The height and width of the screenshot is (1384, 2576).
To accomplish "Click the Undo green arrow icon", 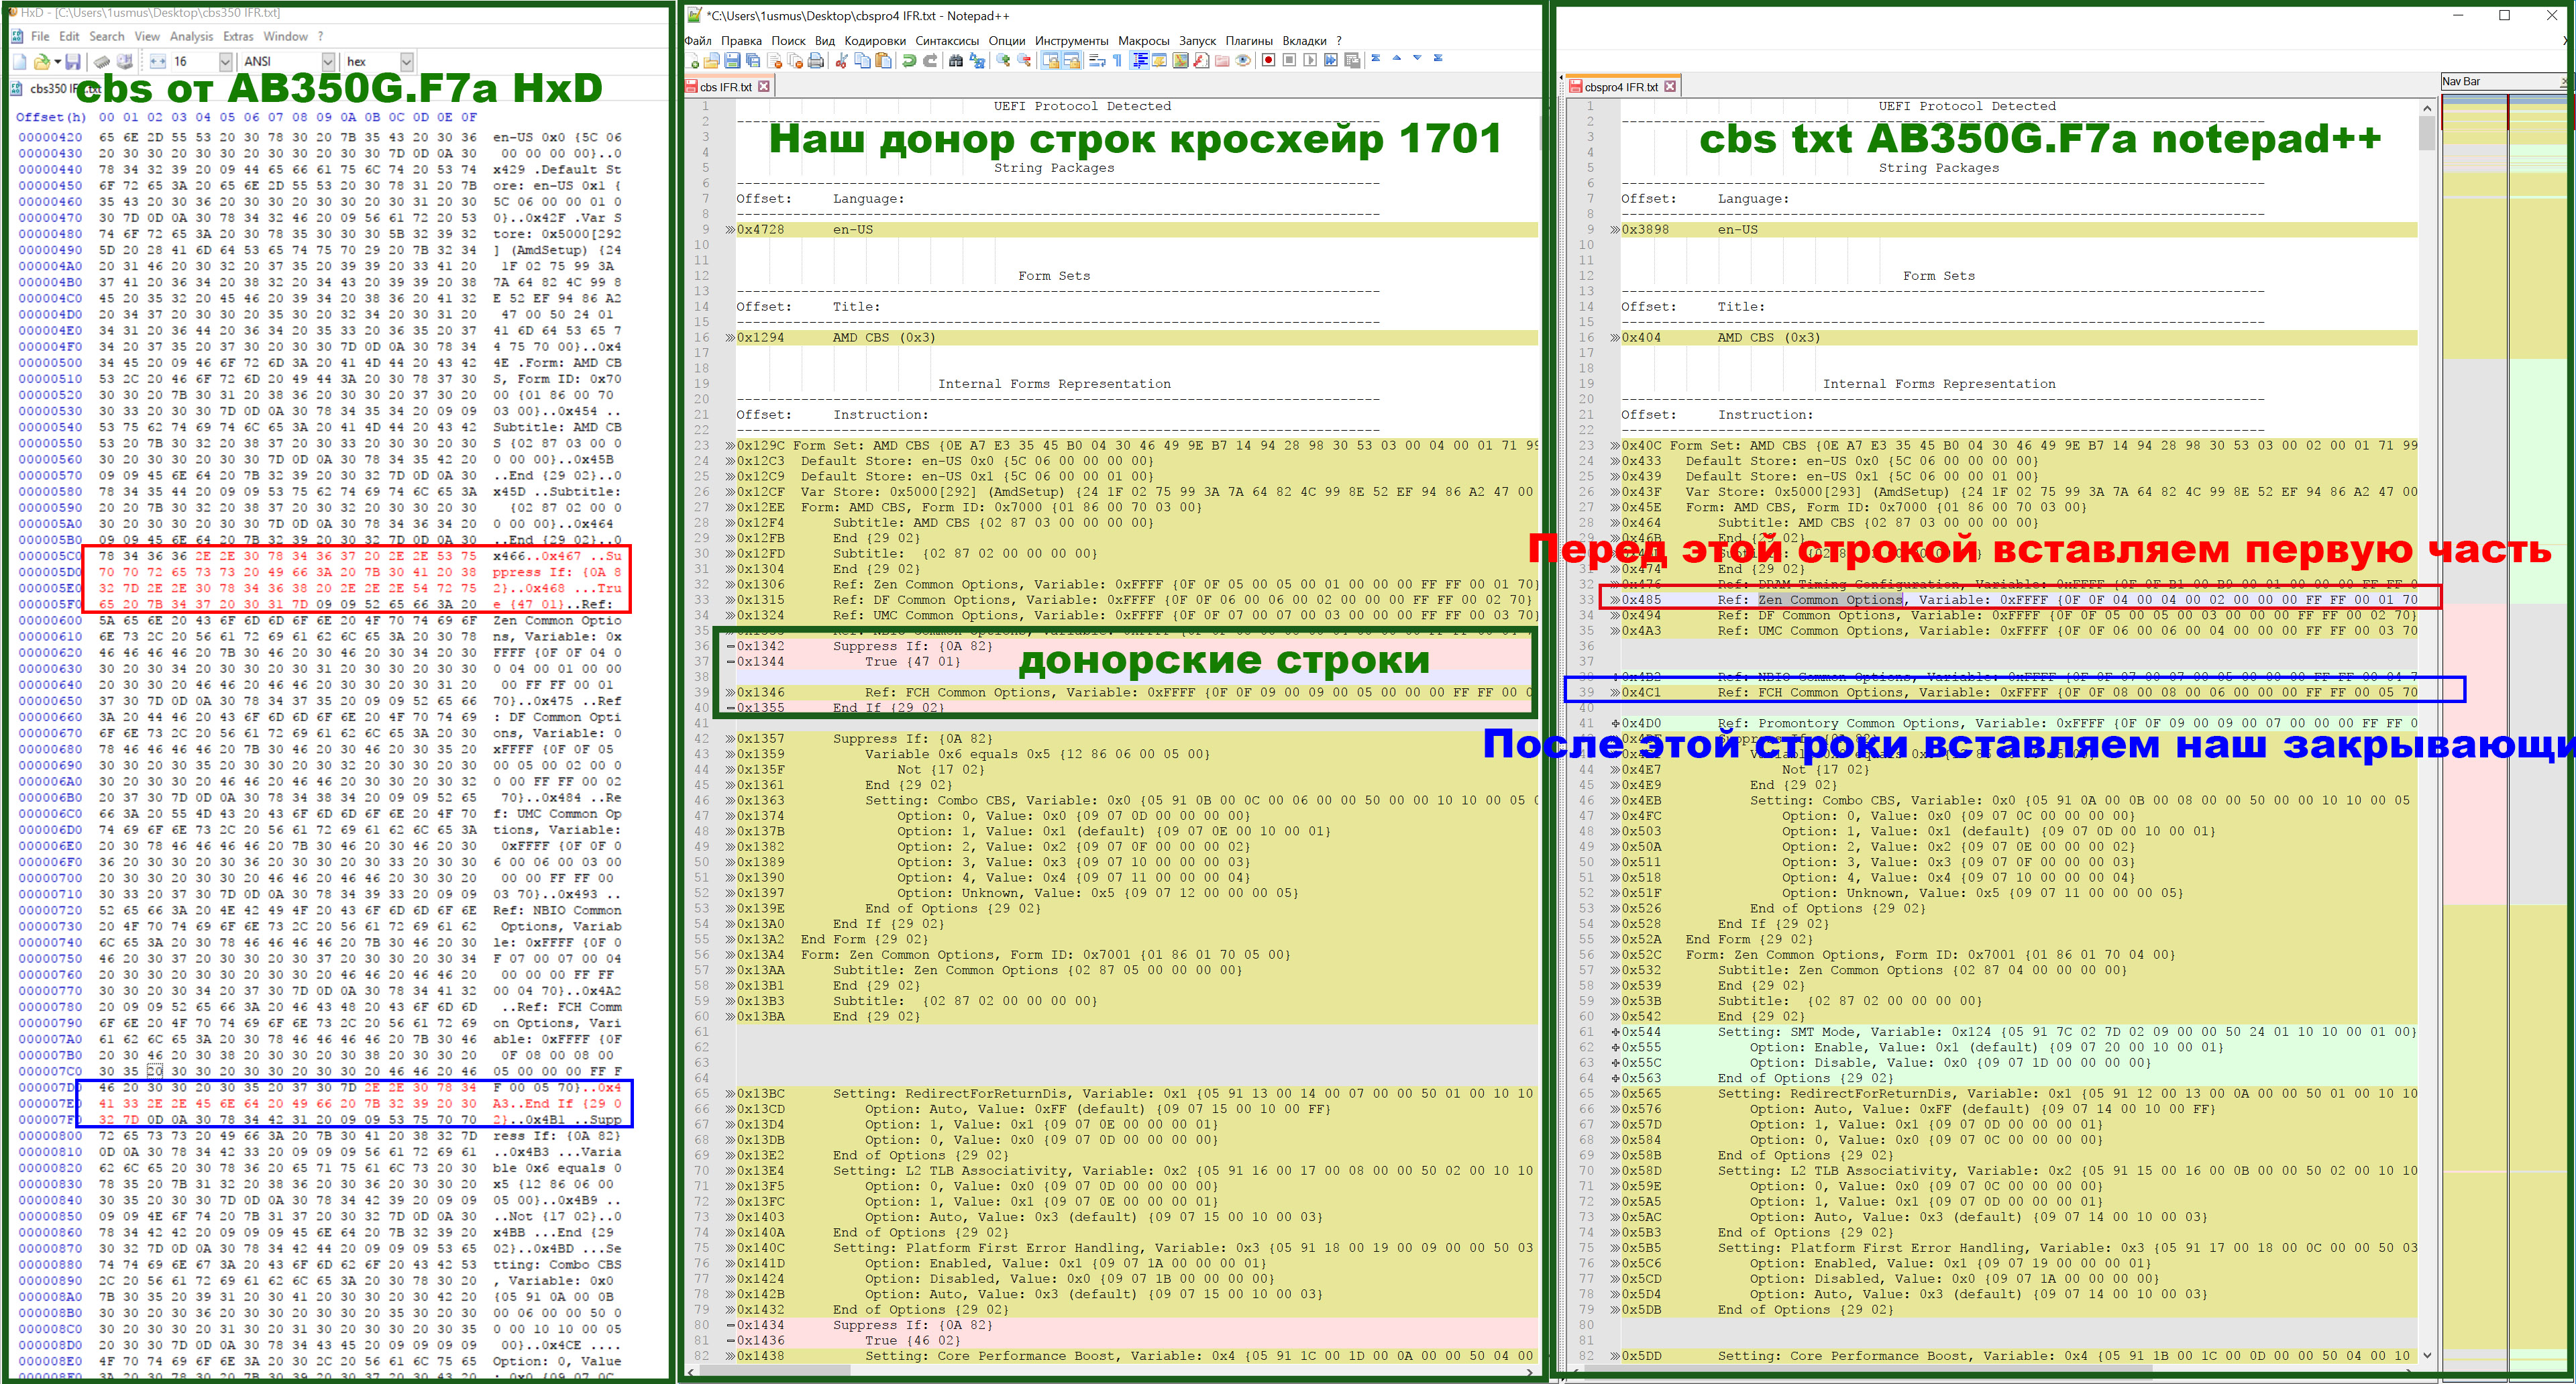I will pos(909,61).
